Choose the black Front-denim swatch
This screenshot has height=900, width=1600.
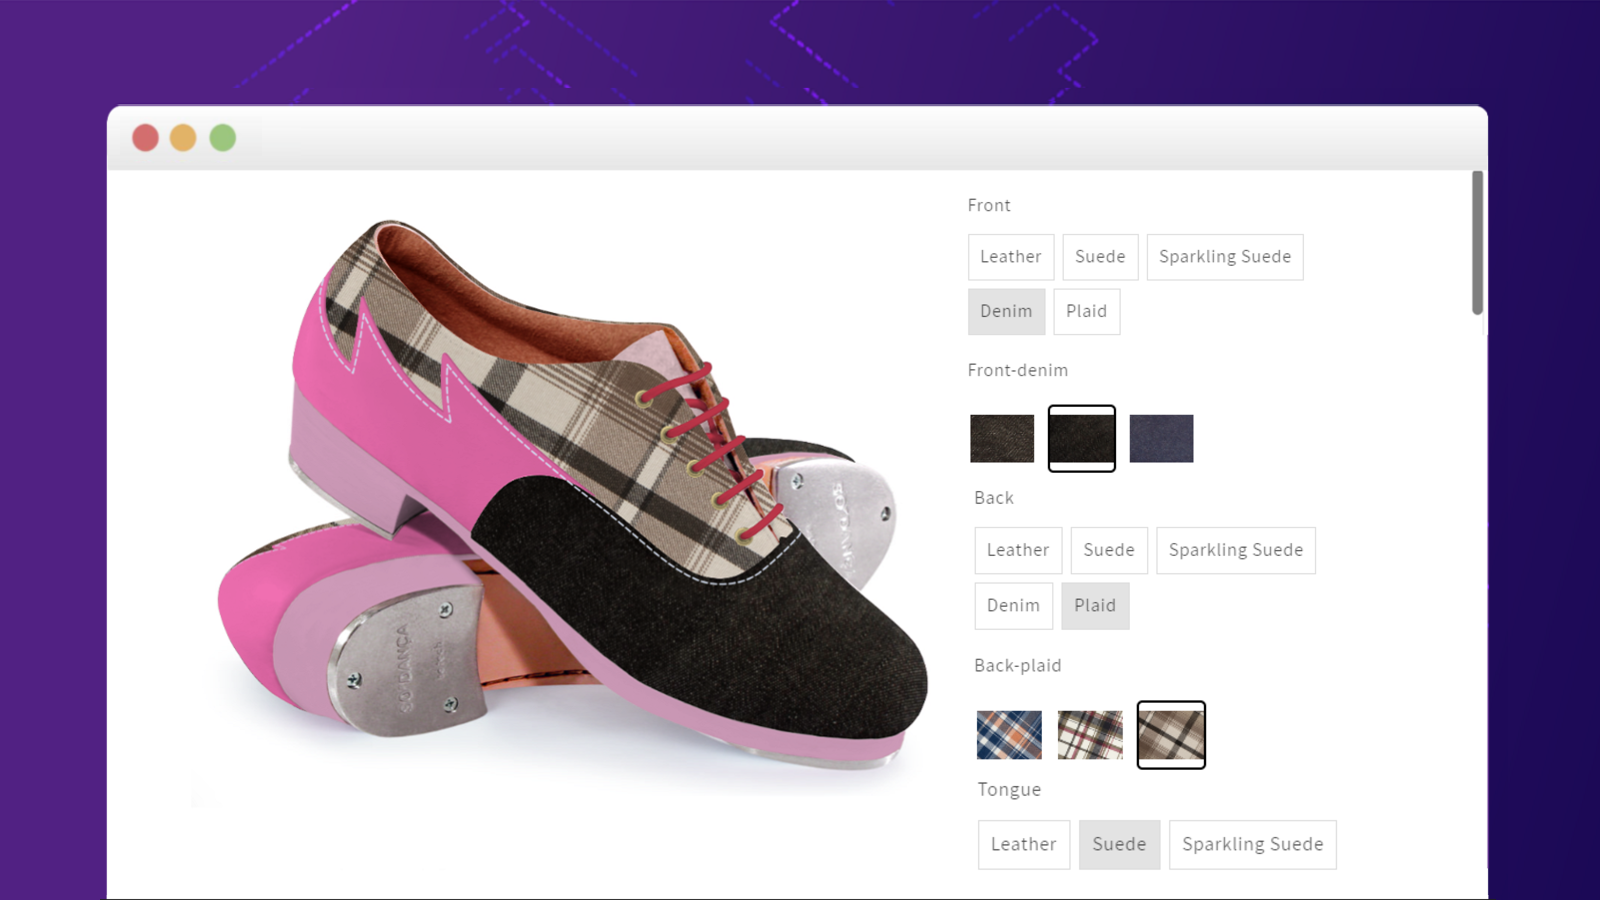click(x=1081, y=438)
